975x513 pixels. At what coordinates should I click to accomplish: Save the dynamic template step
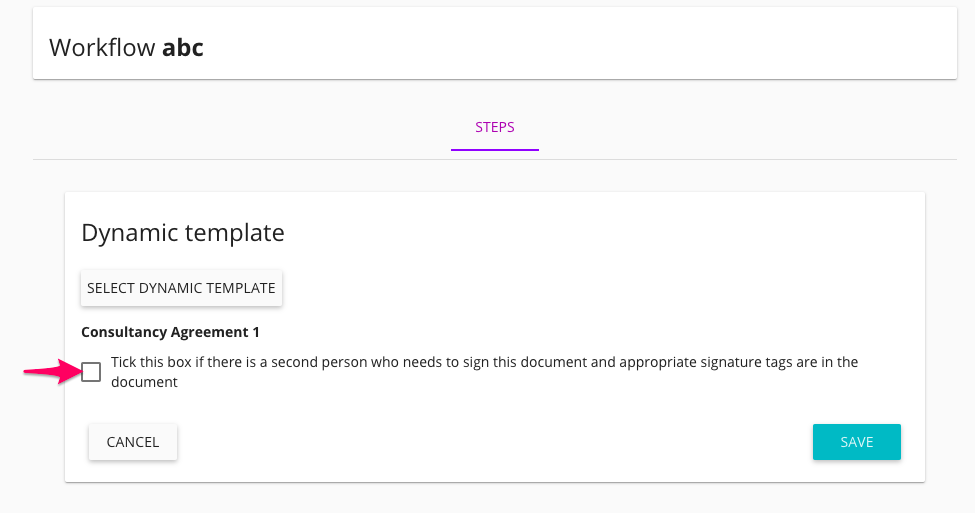tap(856, 442)
